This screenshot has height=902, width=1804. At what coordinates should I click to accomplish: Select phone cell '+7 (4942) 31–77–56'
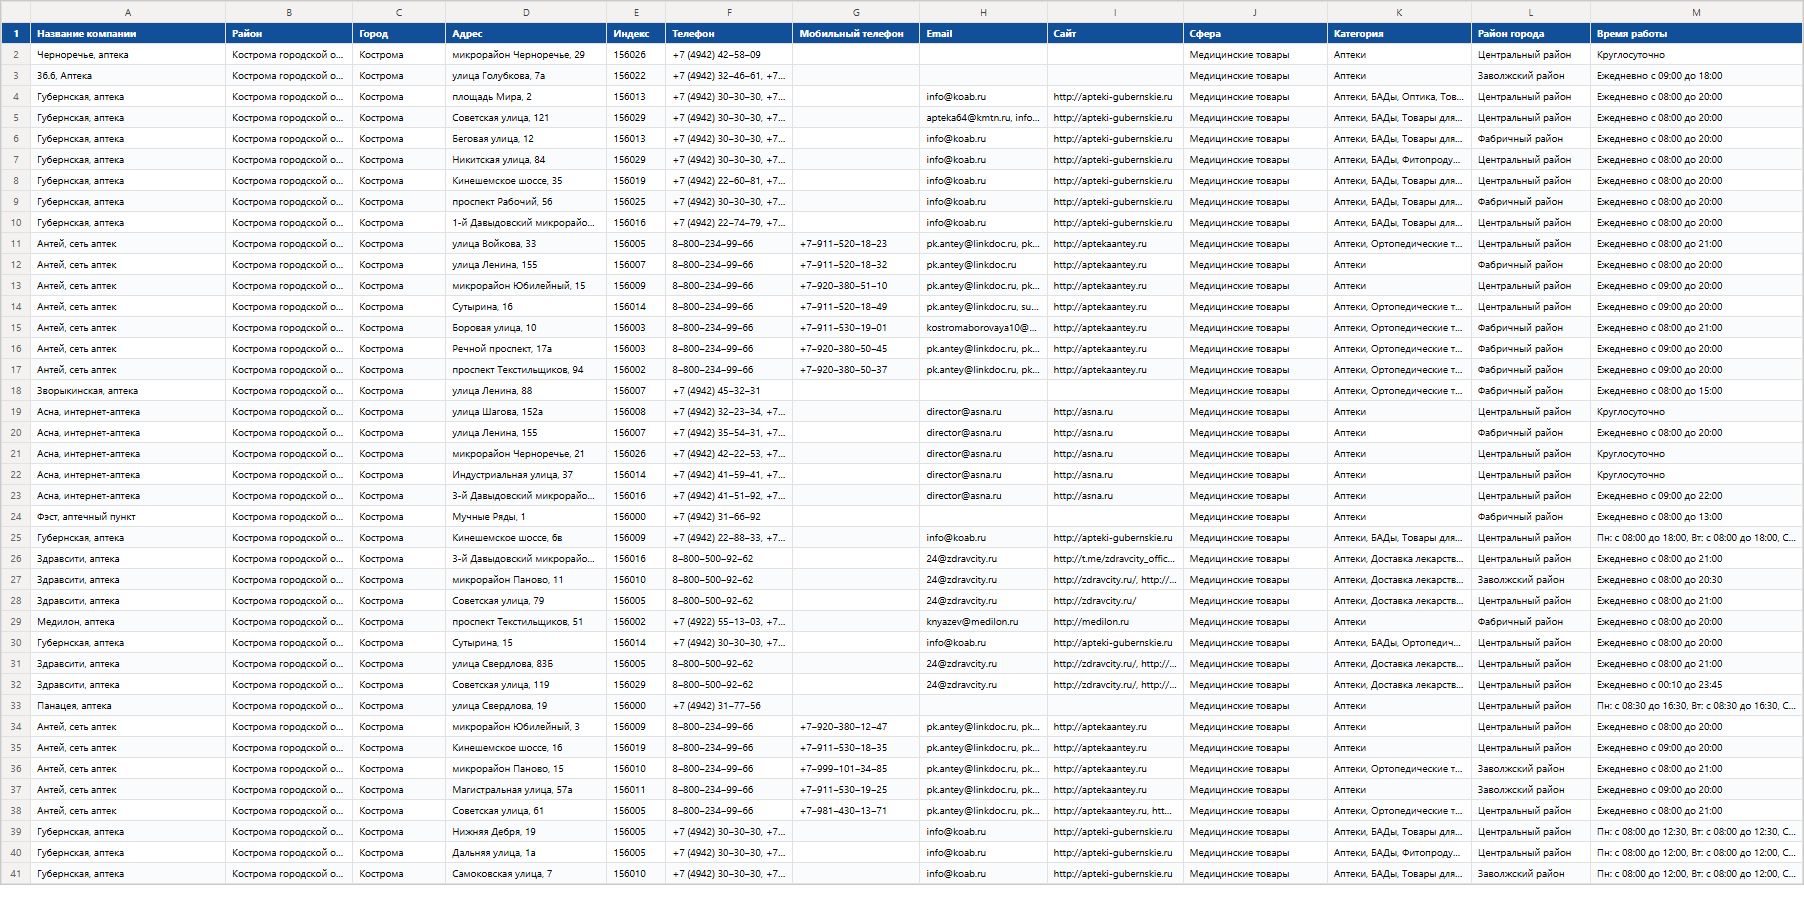click(729, 706)
